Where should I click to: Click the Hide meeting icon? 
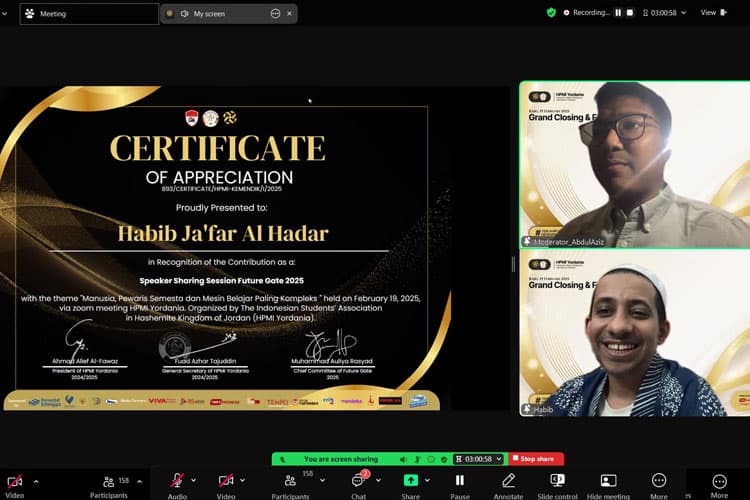(x=608, y=480)
